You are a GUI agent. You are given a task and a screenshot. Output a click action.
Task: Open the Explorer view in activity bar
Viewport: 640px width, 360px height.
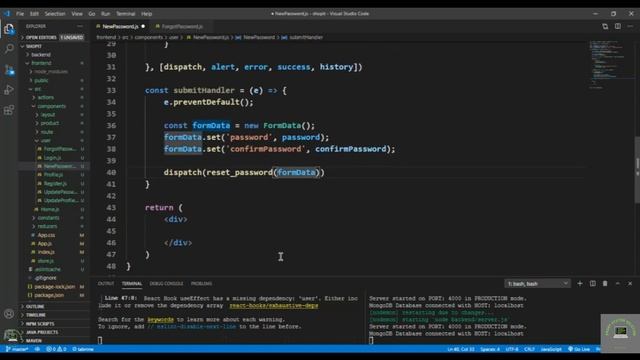(x=9, y=29)
